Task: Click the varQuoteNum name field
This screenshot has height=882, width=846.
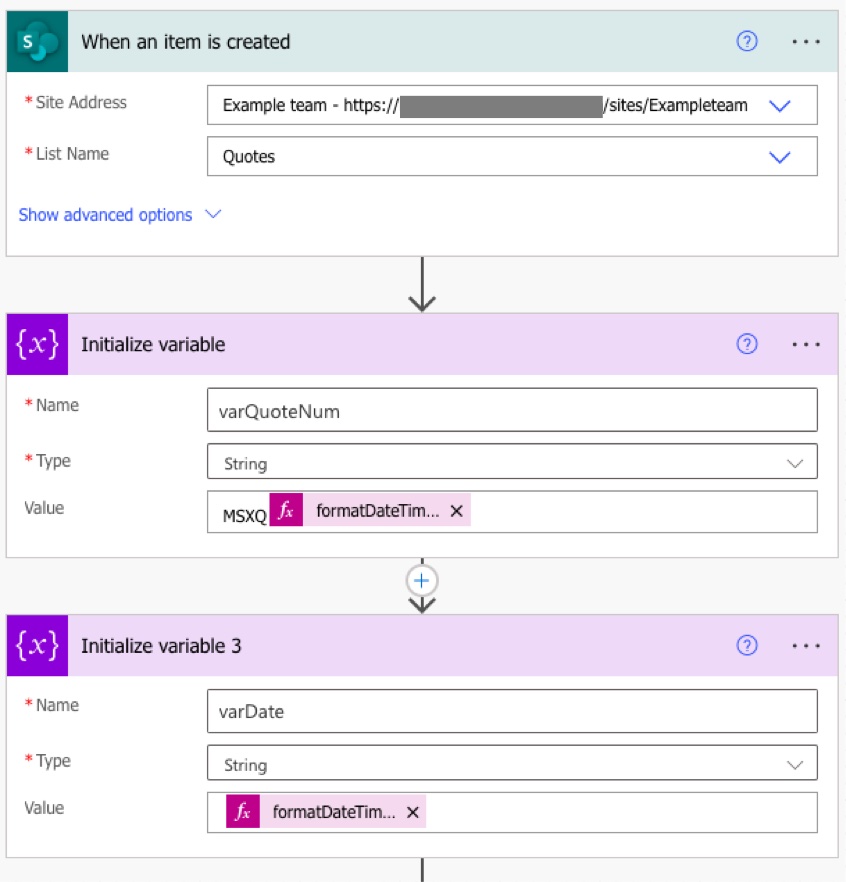Action: pos(511,410)
